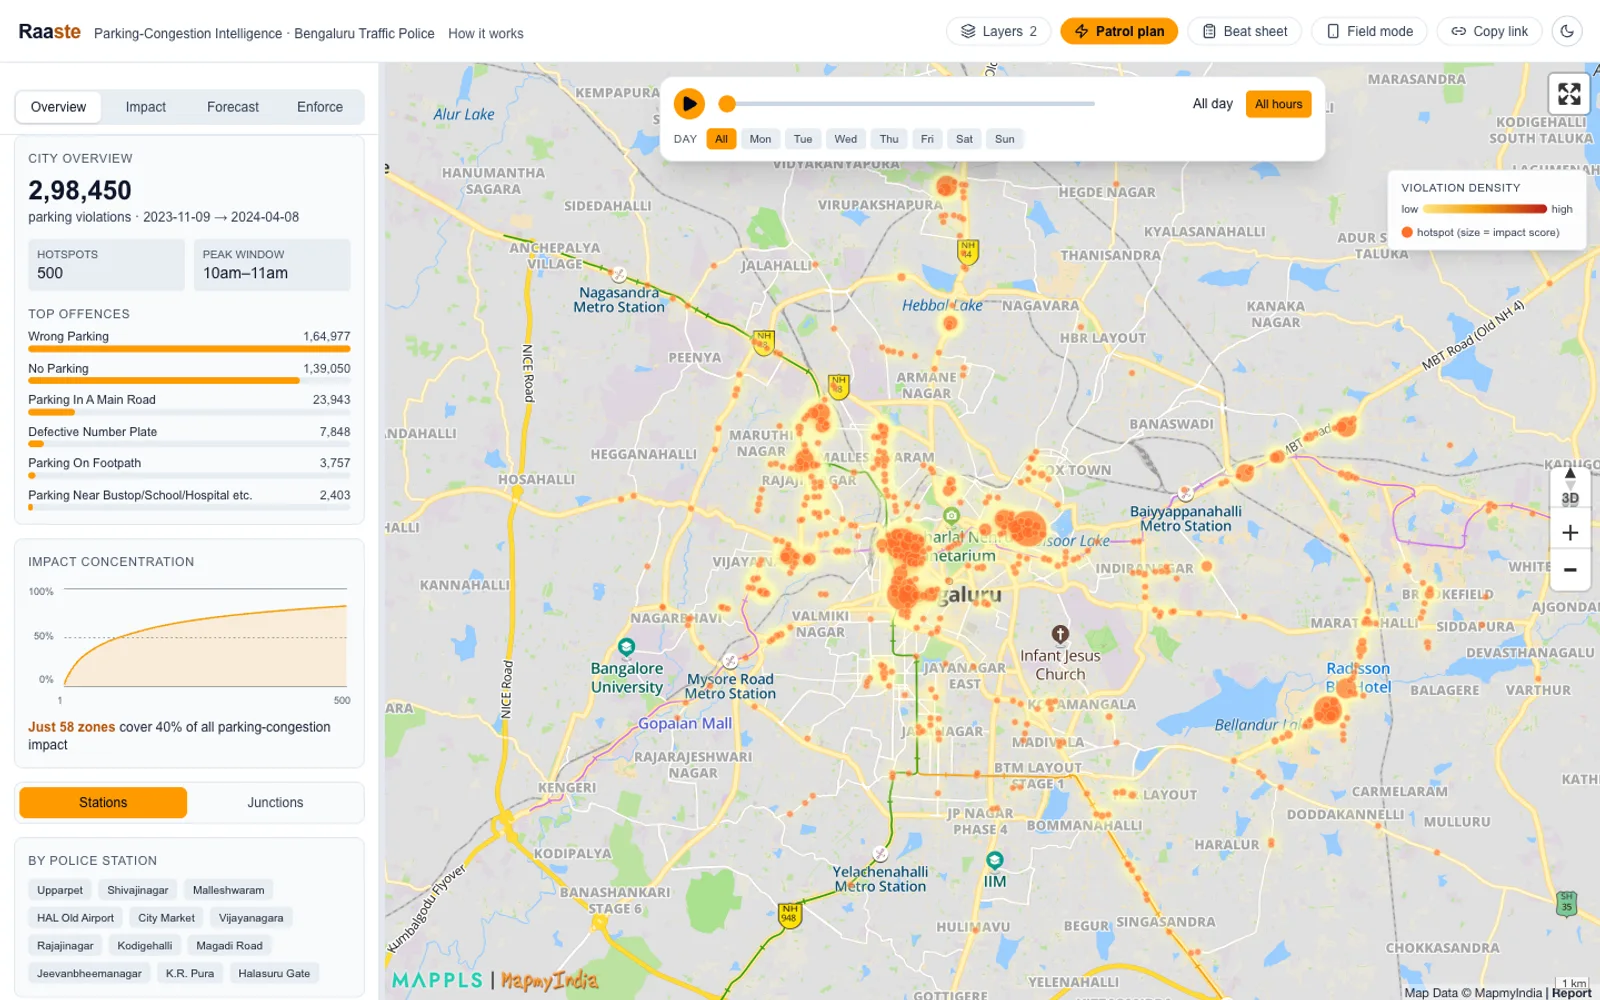
Task: Switch map to 3D view
Action: tap(1570, 498)
